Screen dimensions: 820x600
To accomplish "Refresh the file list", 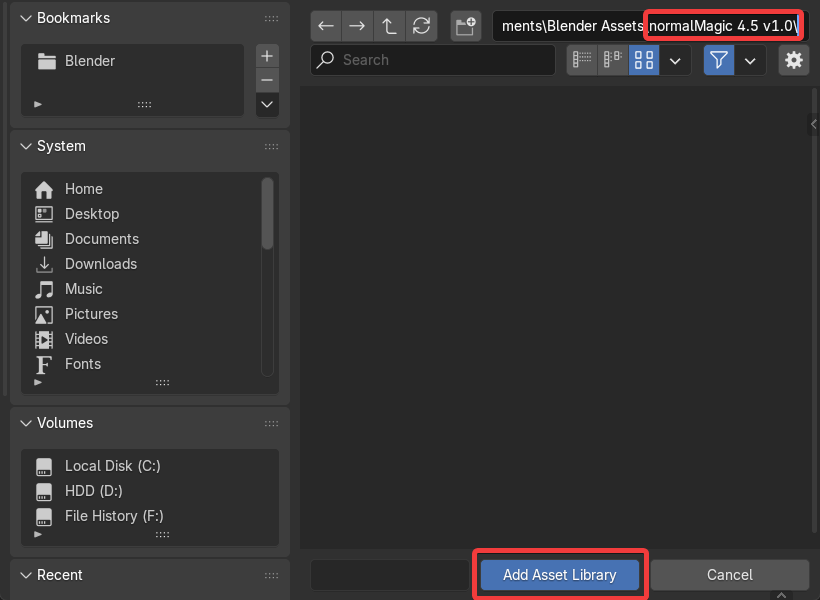I will click(421, 26).
